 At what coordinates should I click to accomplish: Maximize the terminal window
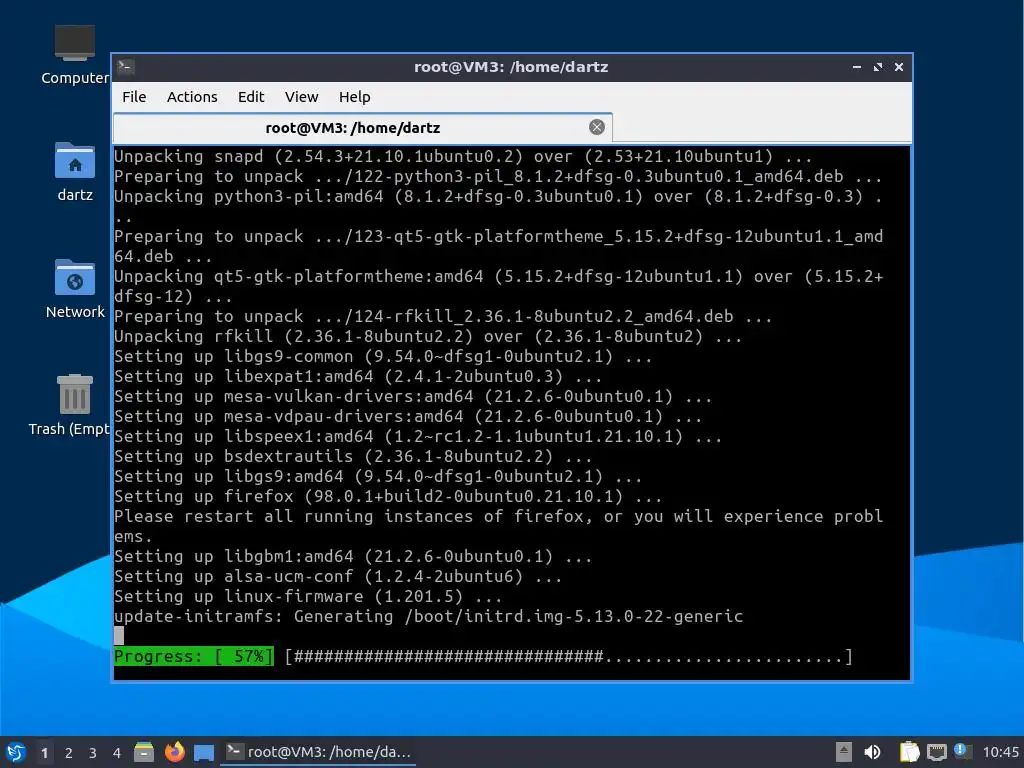click(878, 67)
